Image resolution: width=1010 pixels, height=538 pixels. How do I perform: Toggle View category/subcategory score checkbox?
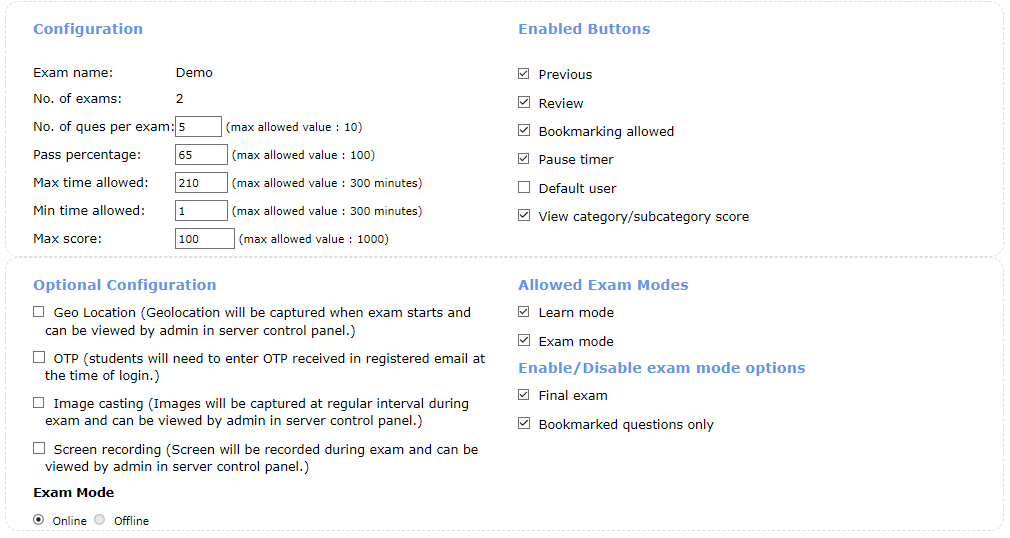point(524,216)
